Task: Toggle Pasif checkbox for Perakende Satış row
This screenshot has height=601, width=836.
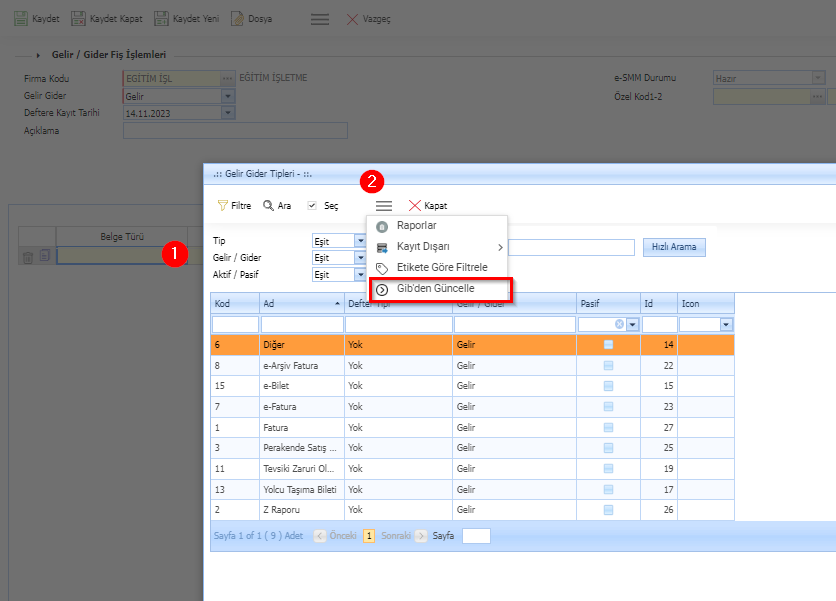Action: click(x=608, y=447)
